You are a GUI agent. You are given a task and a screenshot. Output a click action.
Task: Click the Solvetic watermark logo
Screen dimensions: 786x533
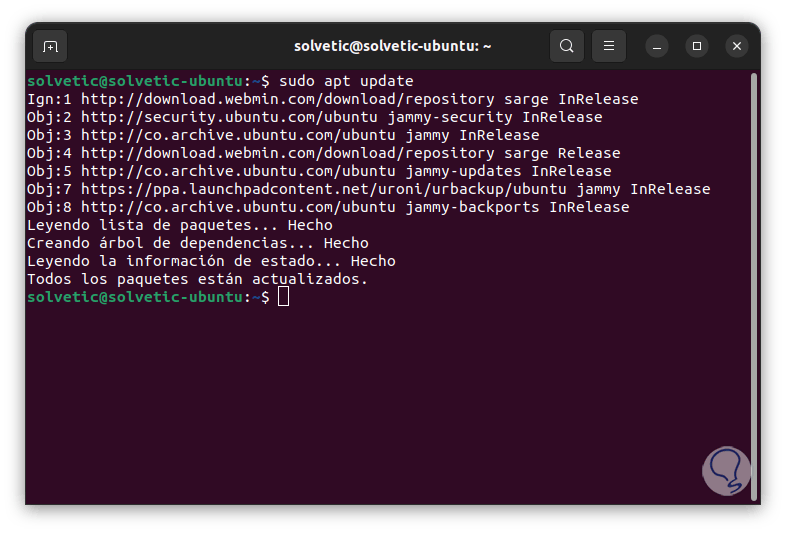tap(726, 470)
